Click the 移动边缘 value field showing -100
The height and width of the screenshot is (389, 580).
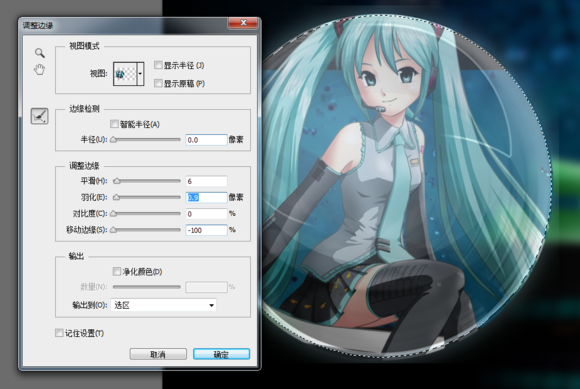(x=206, y=230)
